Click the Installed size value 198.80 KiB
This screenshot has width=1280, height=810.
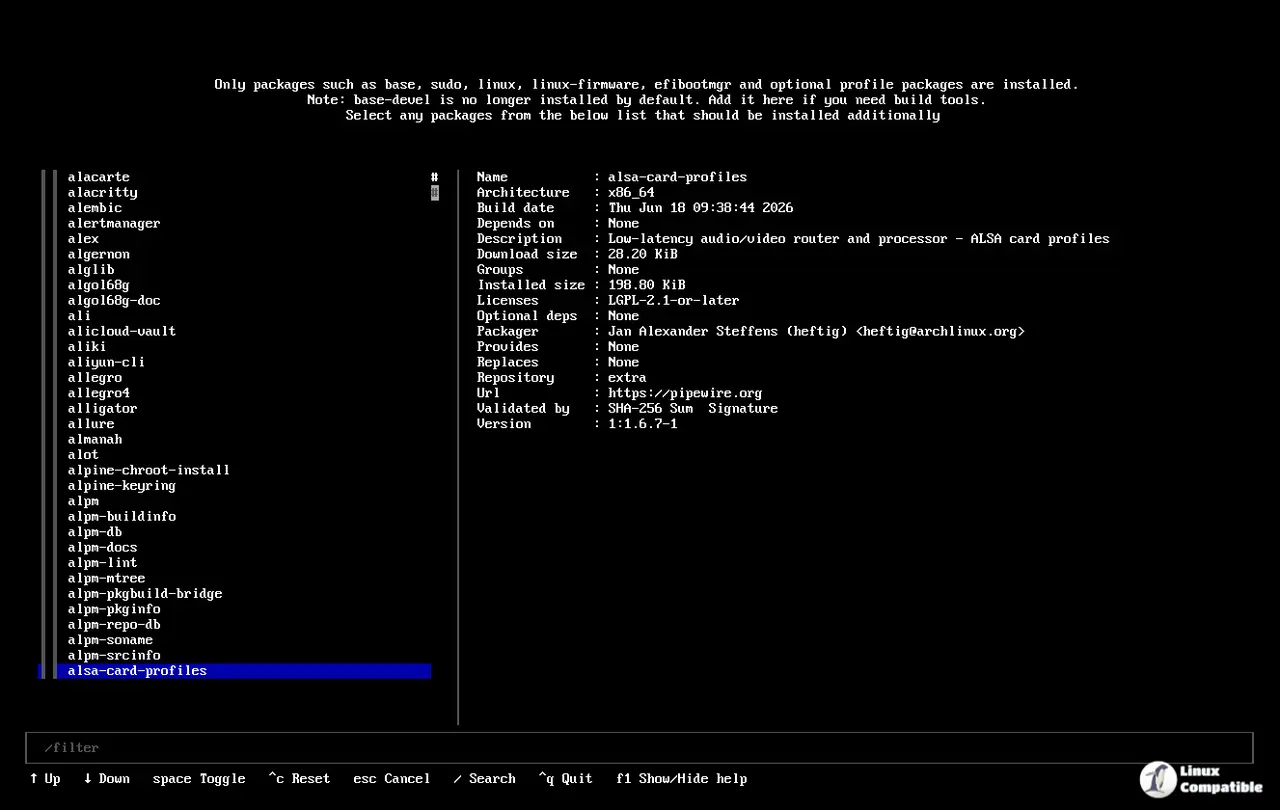pyautogui.click(x=647, y=285)
